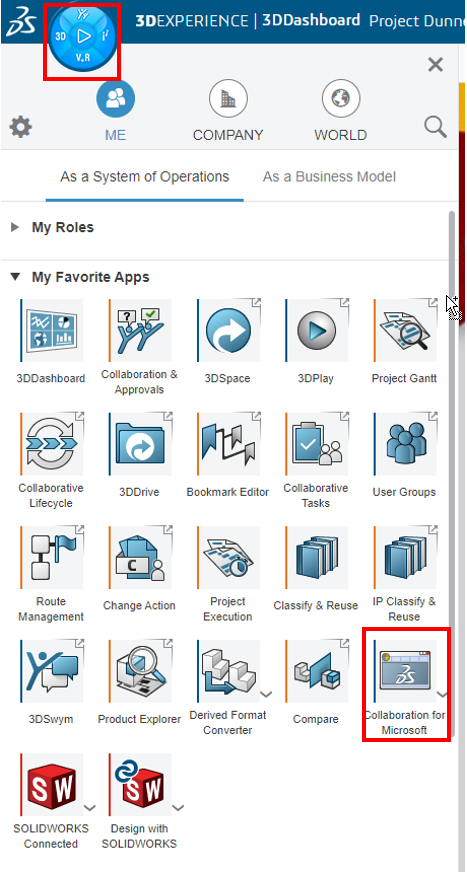Launch the 3DPlay app
This screenshot has height=879, width=467.
317,331
